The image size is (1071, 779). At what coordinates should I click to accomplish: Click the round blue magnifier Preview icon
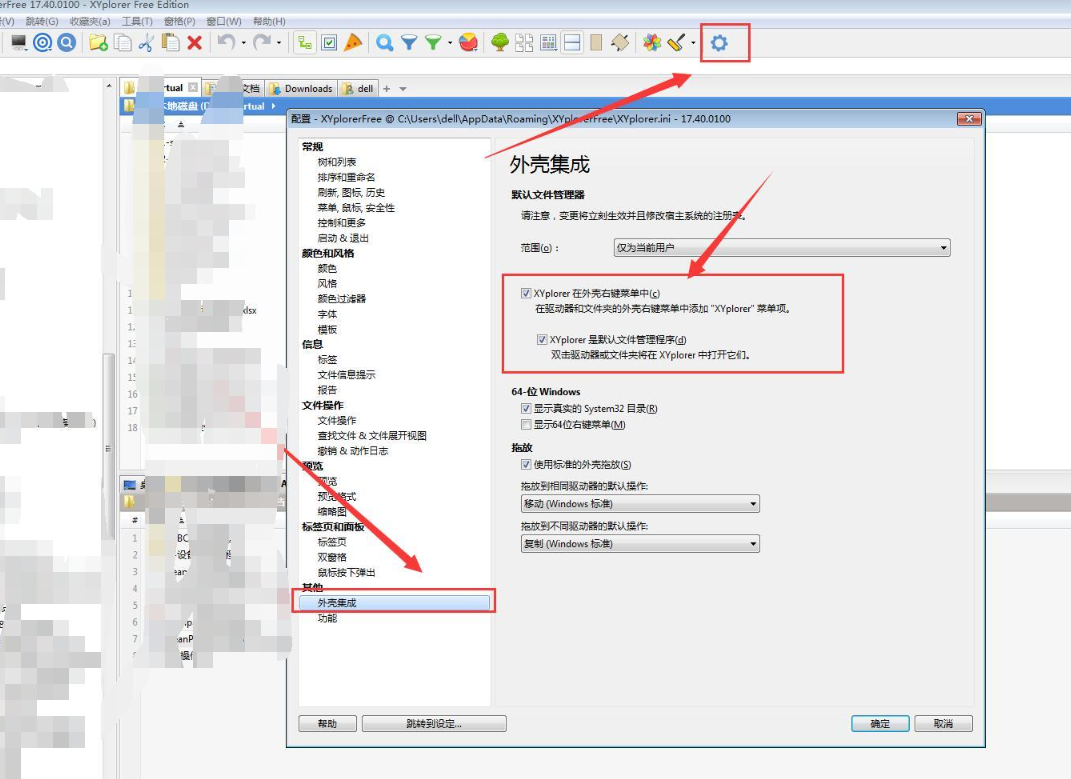pos(66,43)
